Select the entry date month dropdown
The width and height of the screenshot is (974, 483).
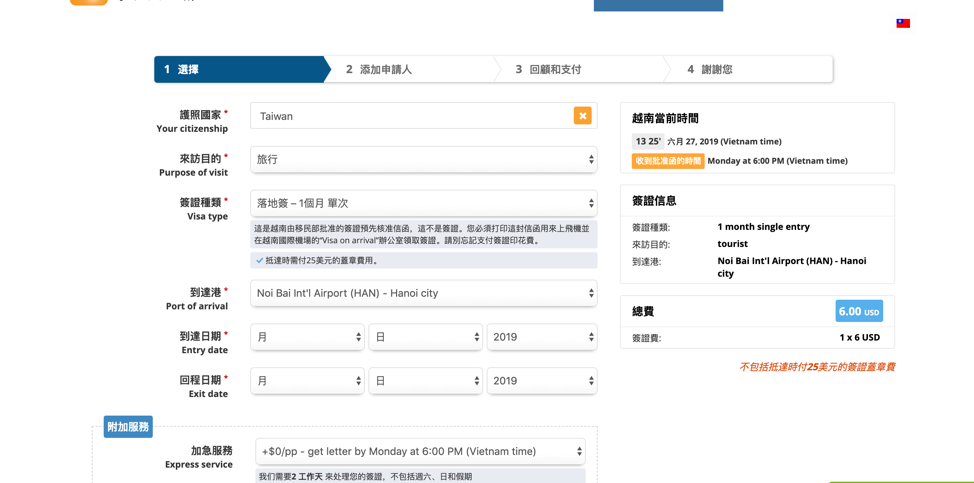coord(307,337)
